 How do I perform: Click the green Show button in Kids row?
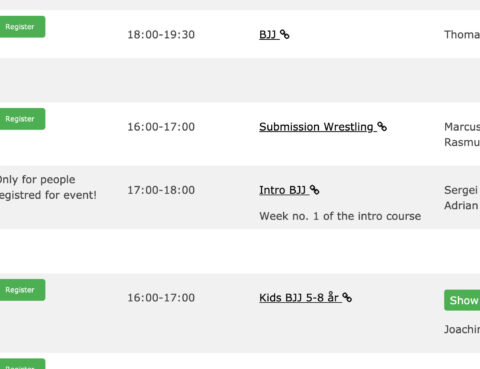pyautogui.click(x=462, y=300)
